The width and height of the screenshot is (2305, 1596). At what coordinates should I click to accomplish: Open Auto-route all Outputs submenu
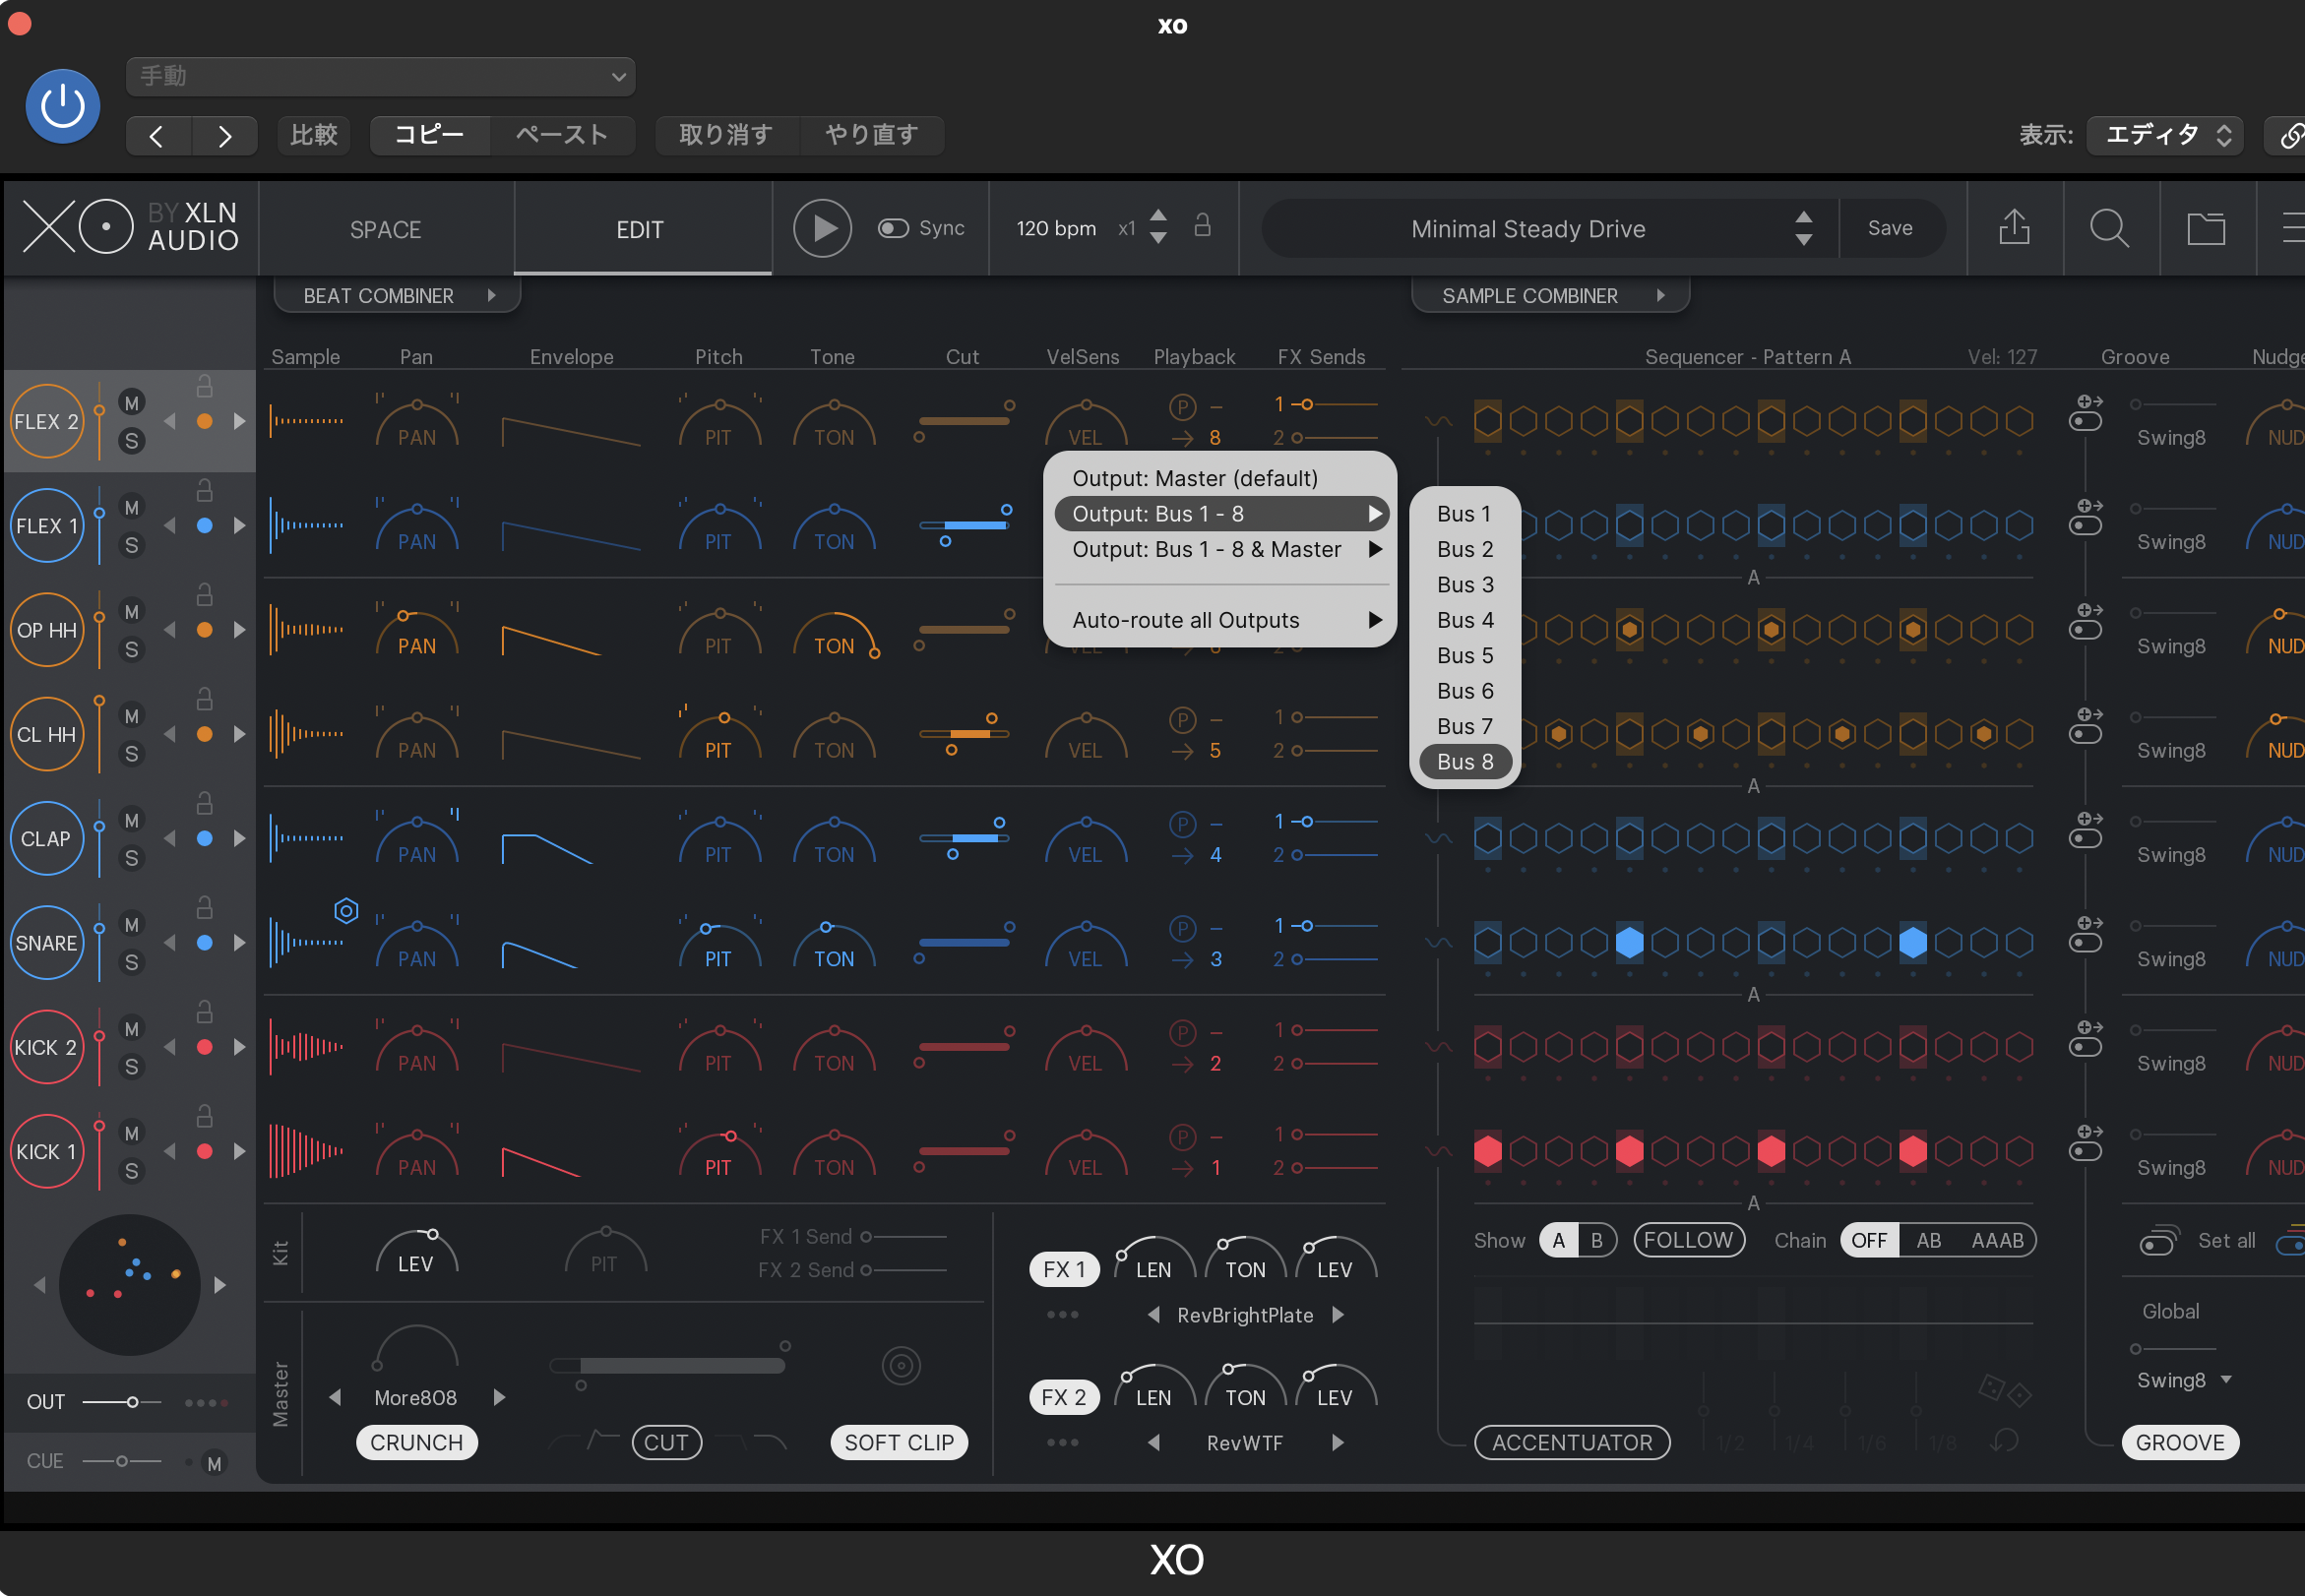[x=1220, y=620]
